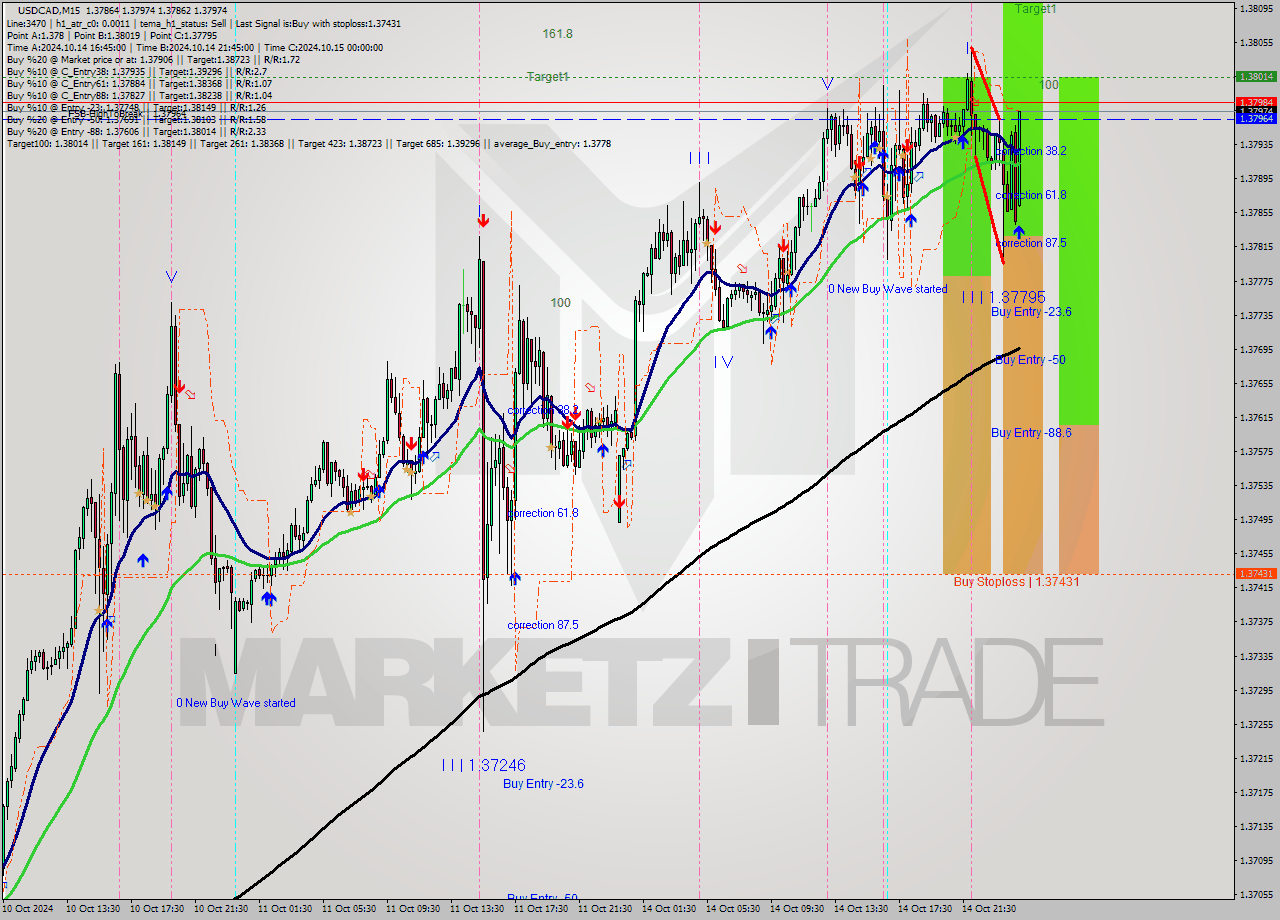Viewport: 1280px width, 920px height.
Task: Click the '14 Oct 13:30' time label
Action: pyautogui.click(x=862, y=909)
